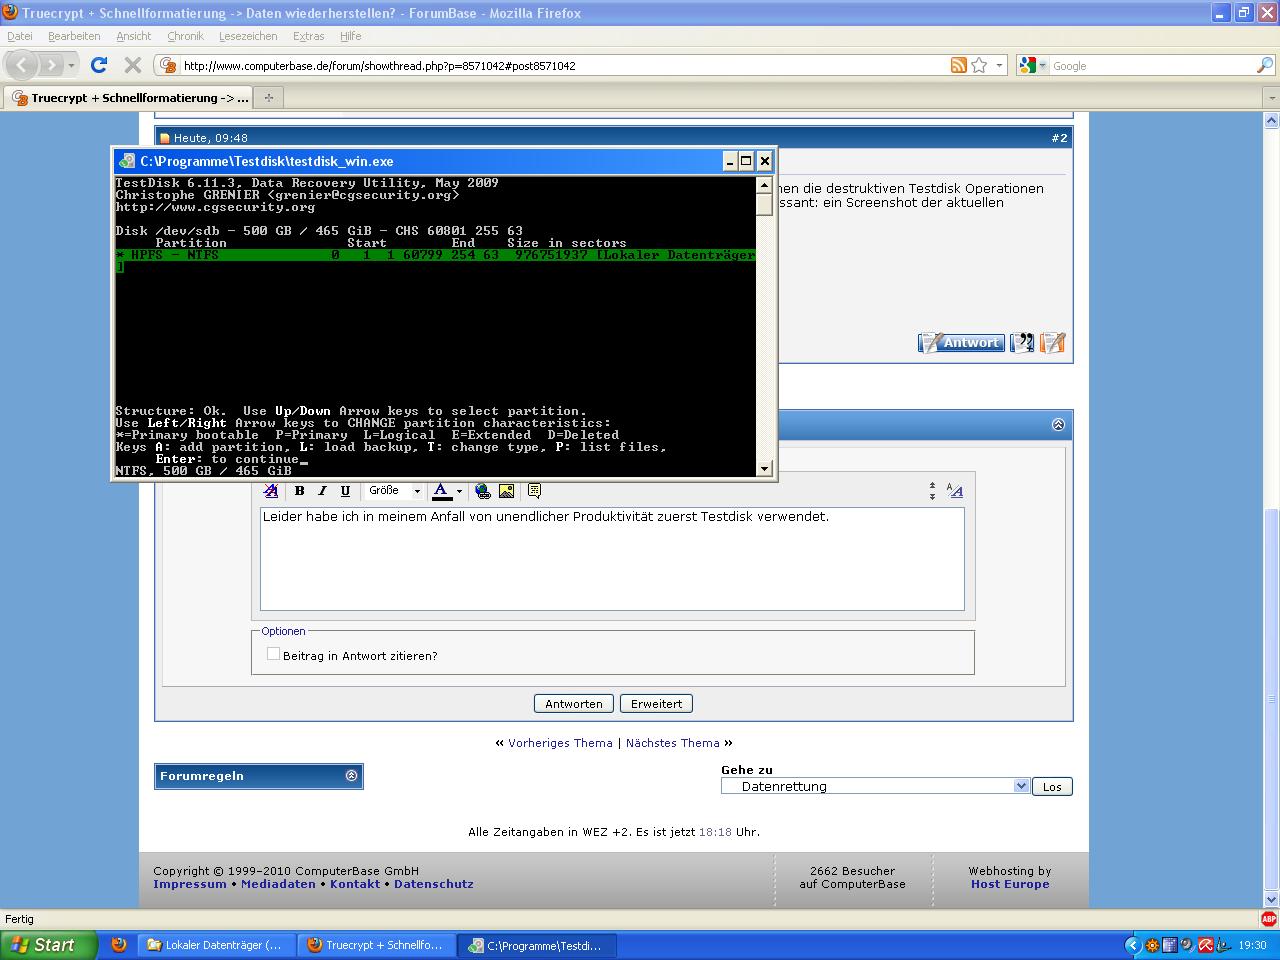
Task: Click the Antwort reply button
Action: click(961, 343)
